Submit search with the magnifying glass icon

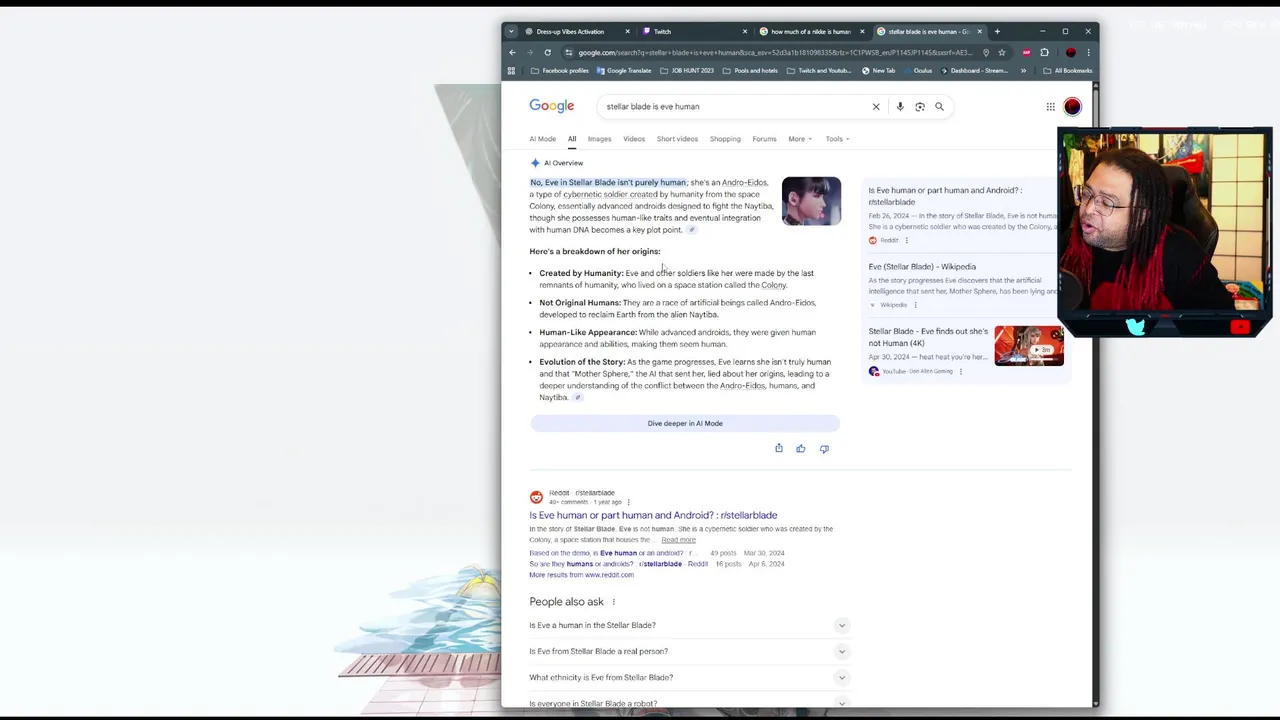(939, 106)
